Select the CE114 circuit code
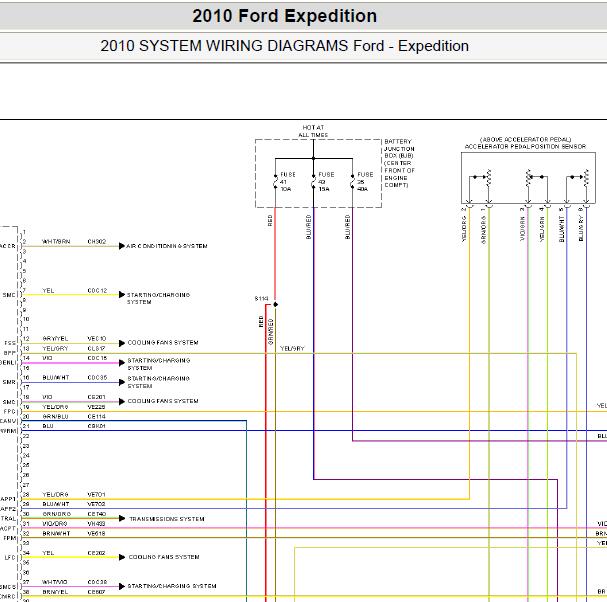This screenshot has width=607, height=602. coord(96,417)
